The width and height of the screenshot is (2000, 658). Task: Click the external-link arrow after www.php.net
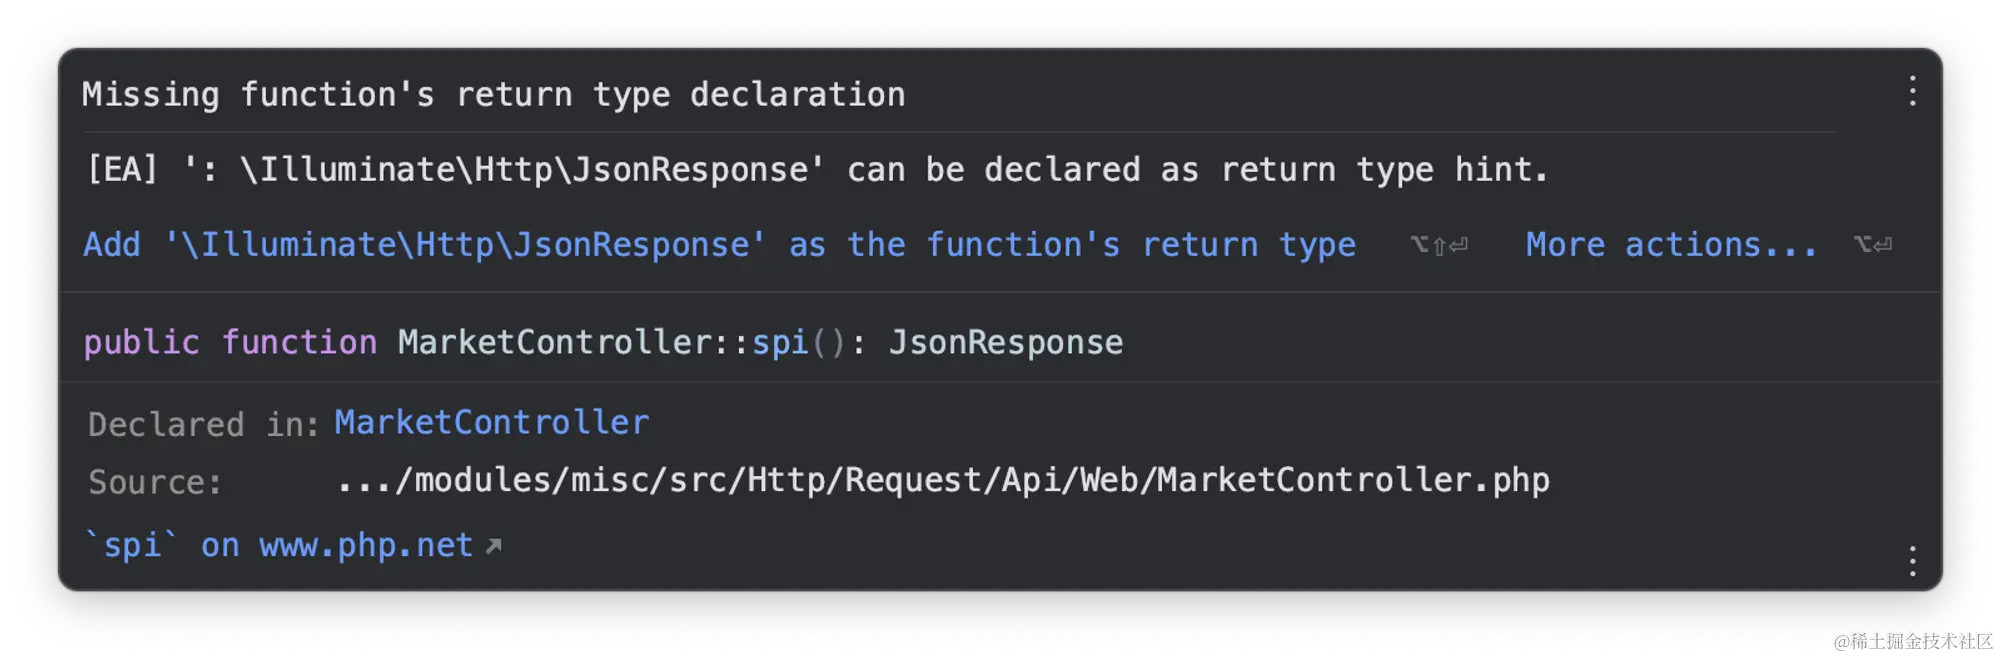493,546
